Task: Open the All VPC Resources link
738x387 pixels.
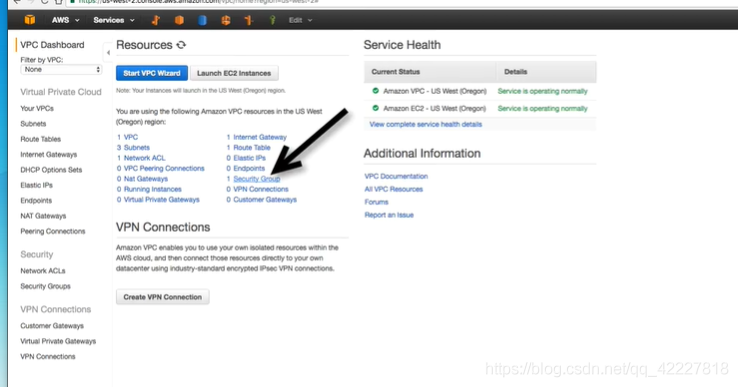Action: tap(393, 189)
